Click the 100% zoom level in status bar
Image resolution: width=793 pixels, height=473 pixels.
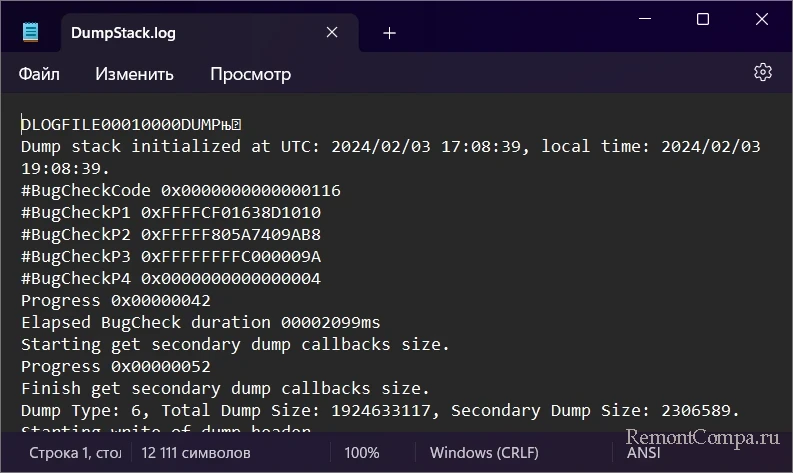(362, 453)
